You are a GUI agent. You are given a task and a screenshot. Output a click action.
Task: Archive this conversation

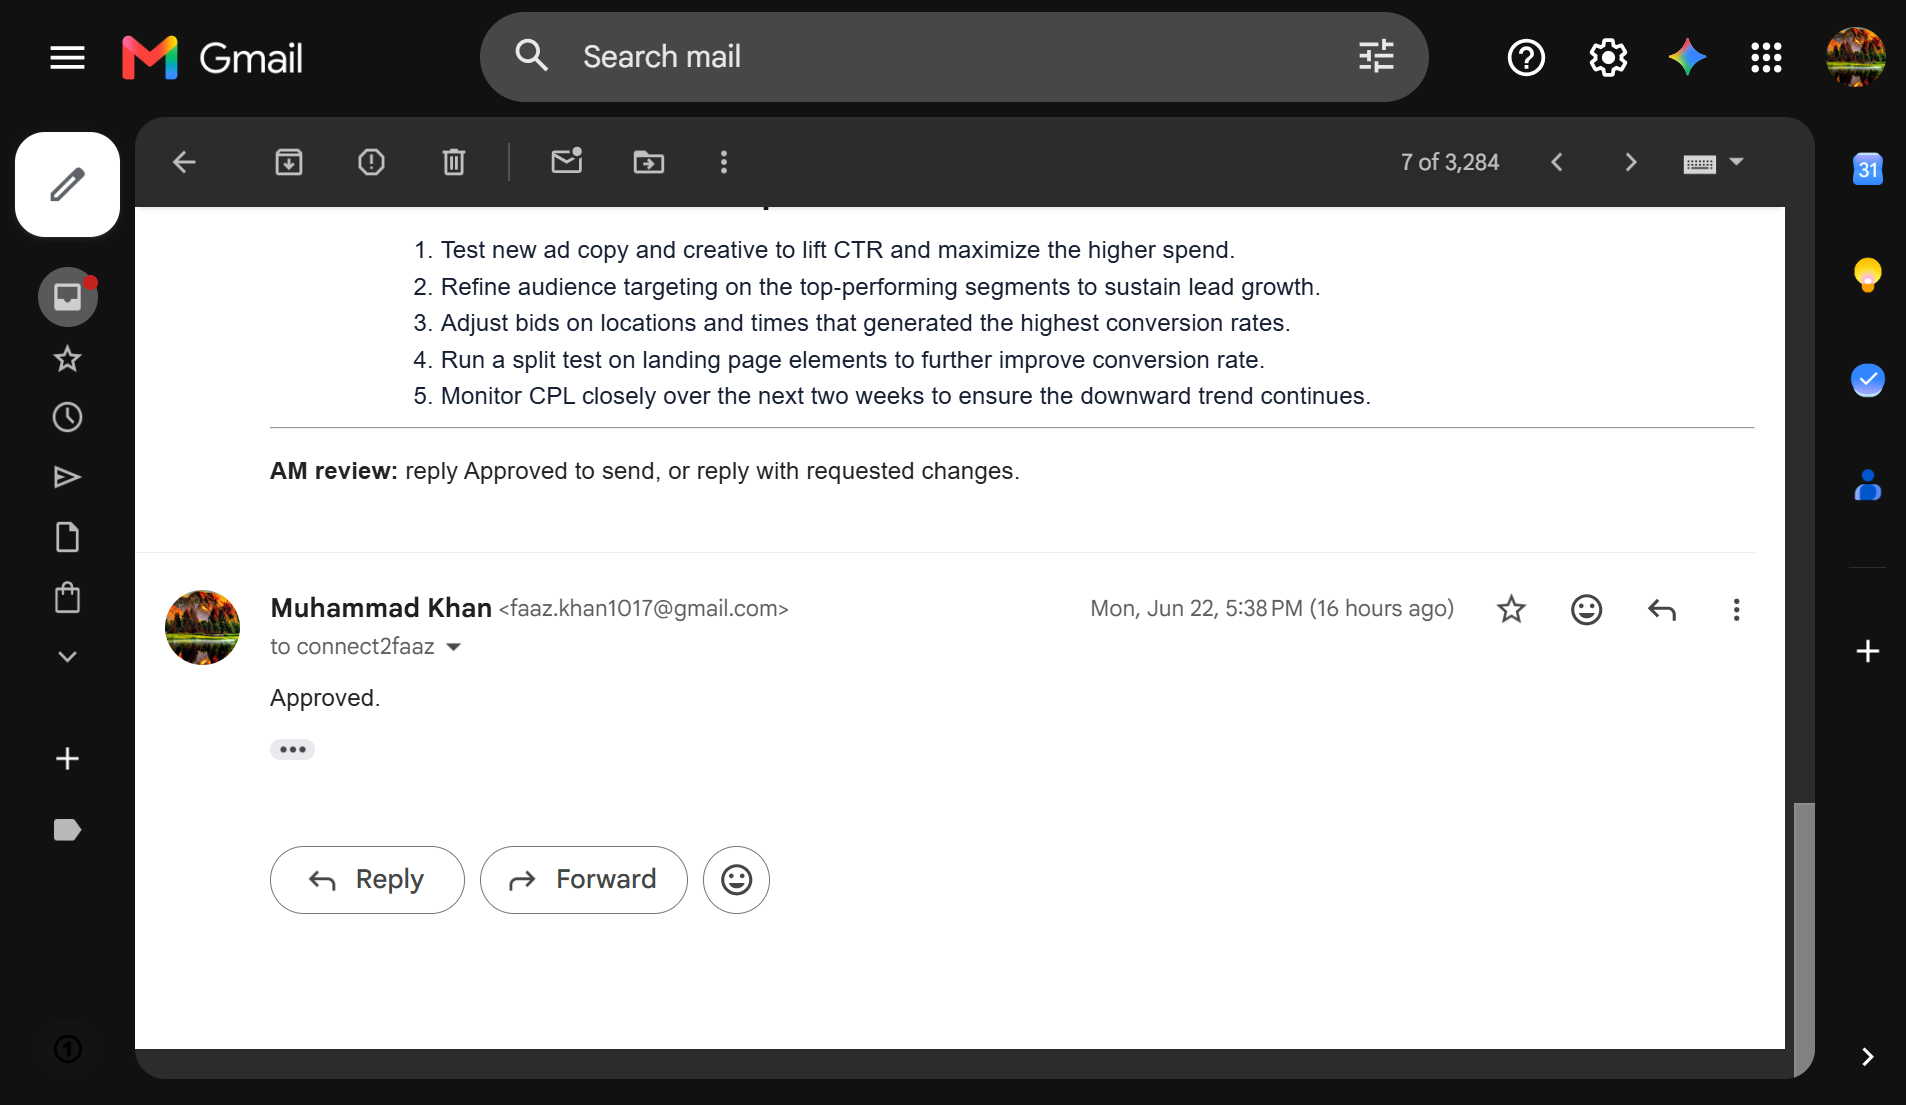(289, 162)
